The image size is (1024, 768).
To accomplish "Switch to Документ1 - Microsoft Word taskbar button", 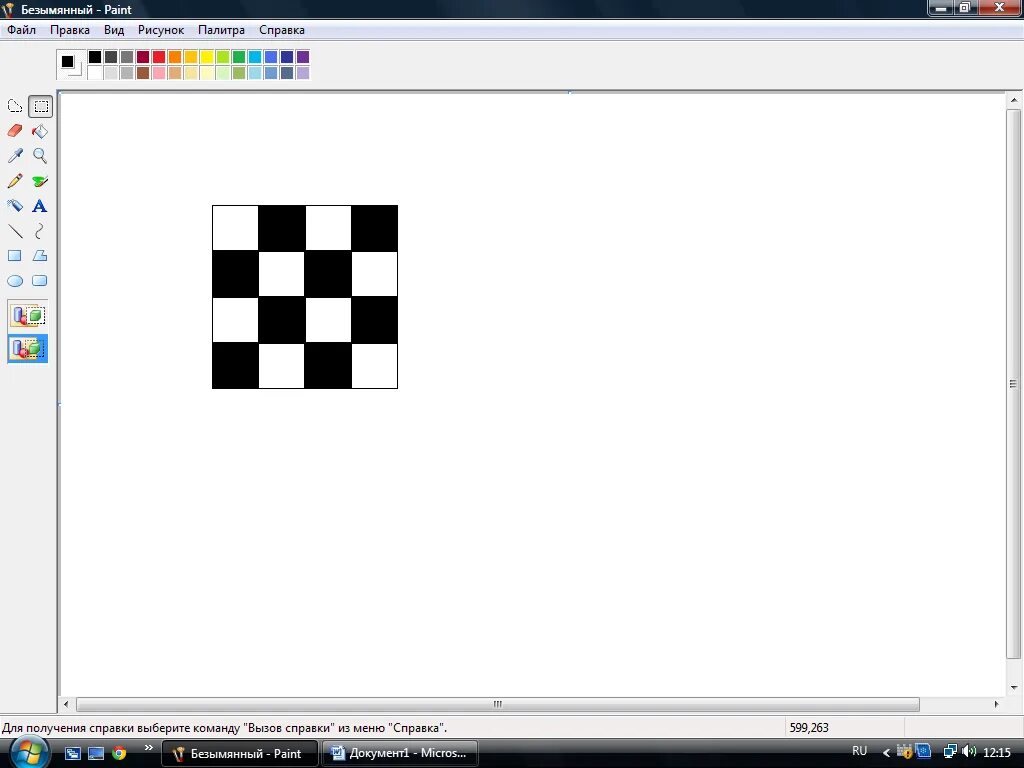I will (x=400, y=753).
